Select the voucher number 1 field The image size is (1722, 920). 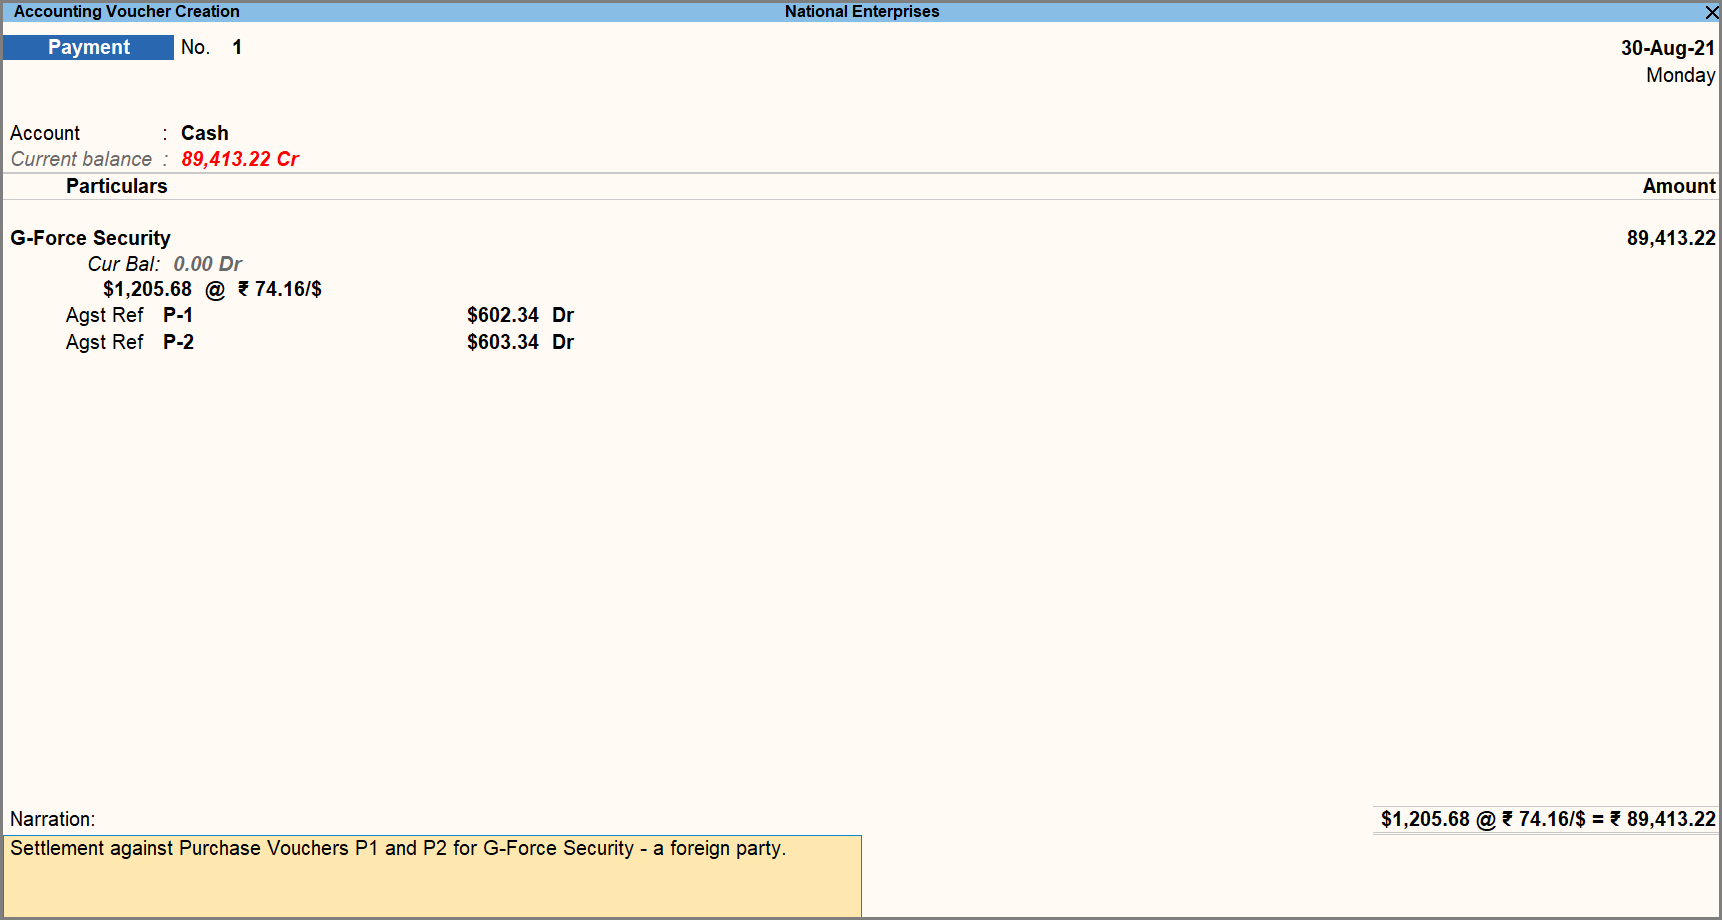click(237, 47)
